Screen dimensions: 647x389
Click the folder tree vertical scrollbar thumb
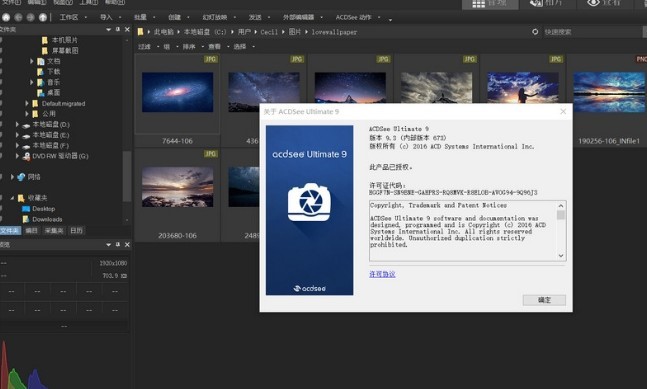tap(127, 176)
